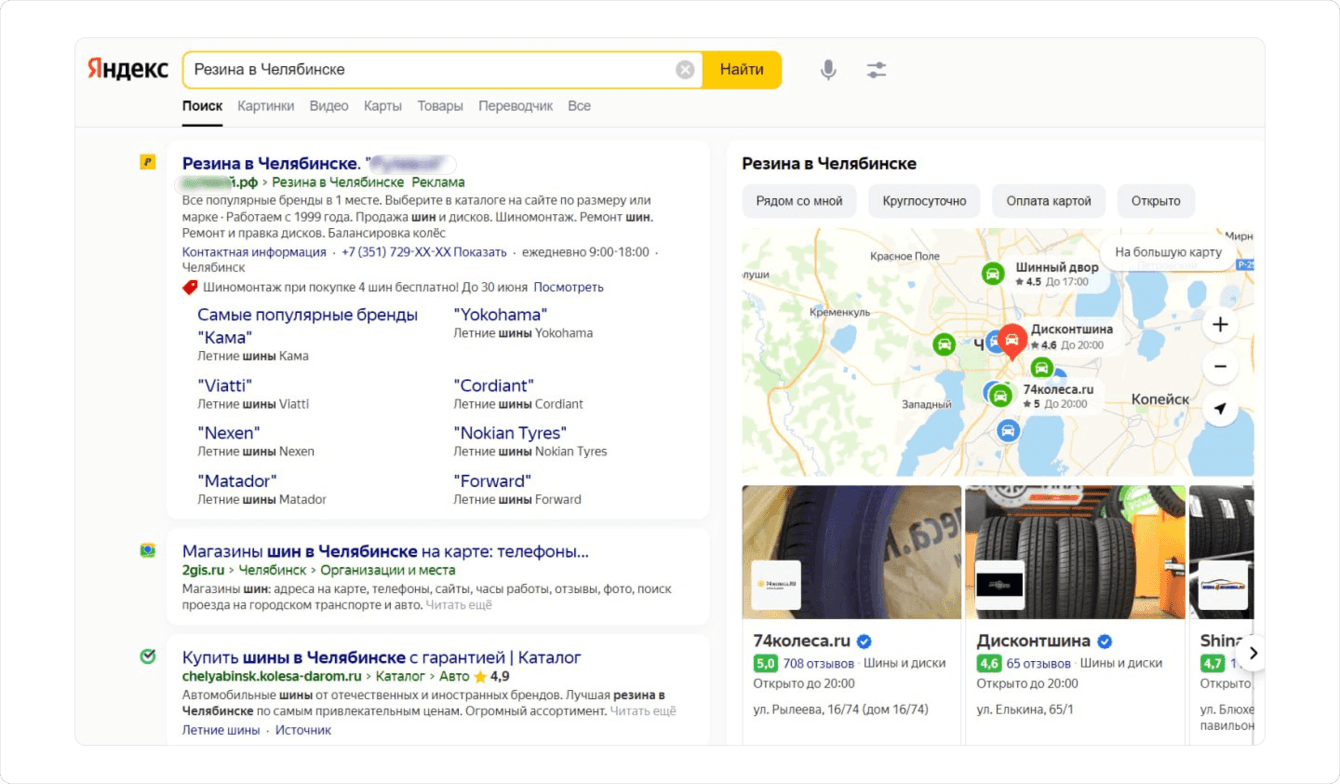Click chelyabinsk.kolesa-darom.ru domain link

point(270,676)
